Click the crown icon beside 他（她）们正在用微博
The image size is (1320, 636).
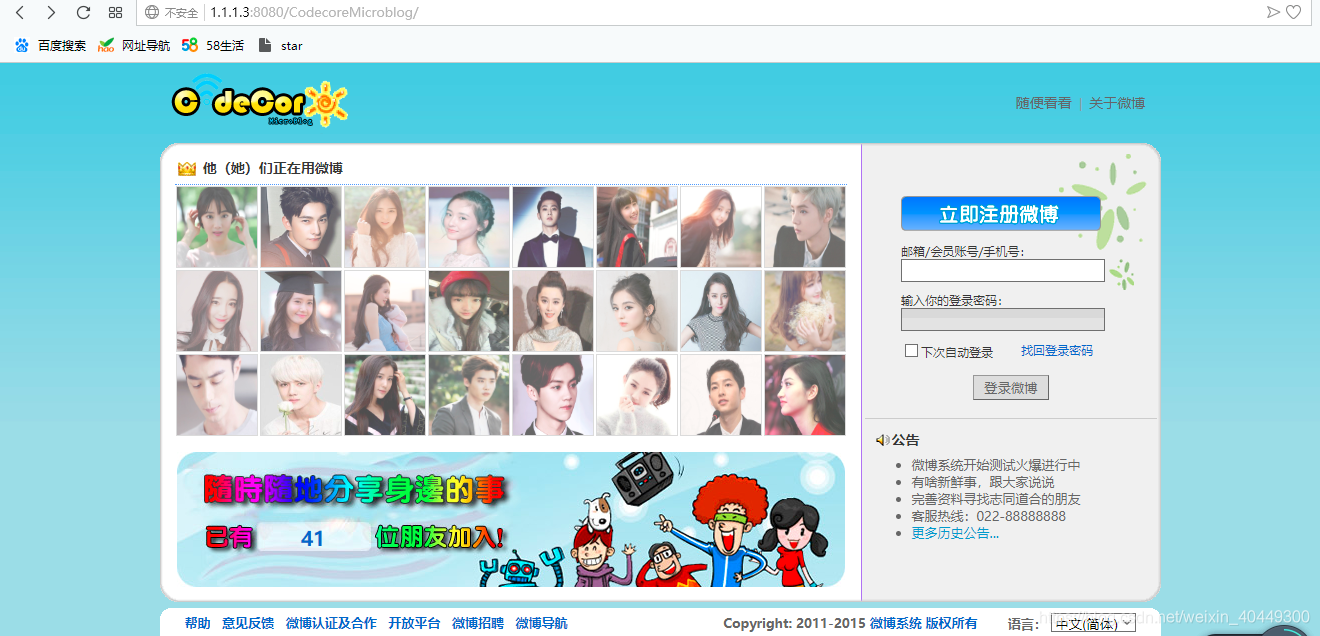pos(186,168)
